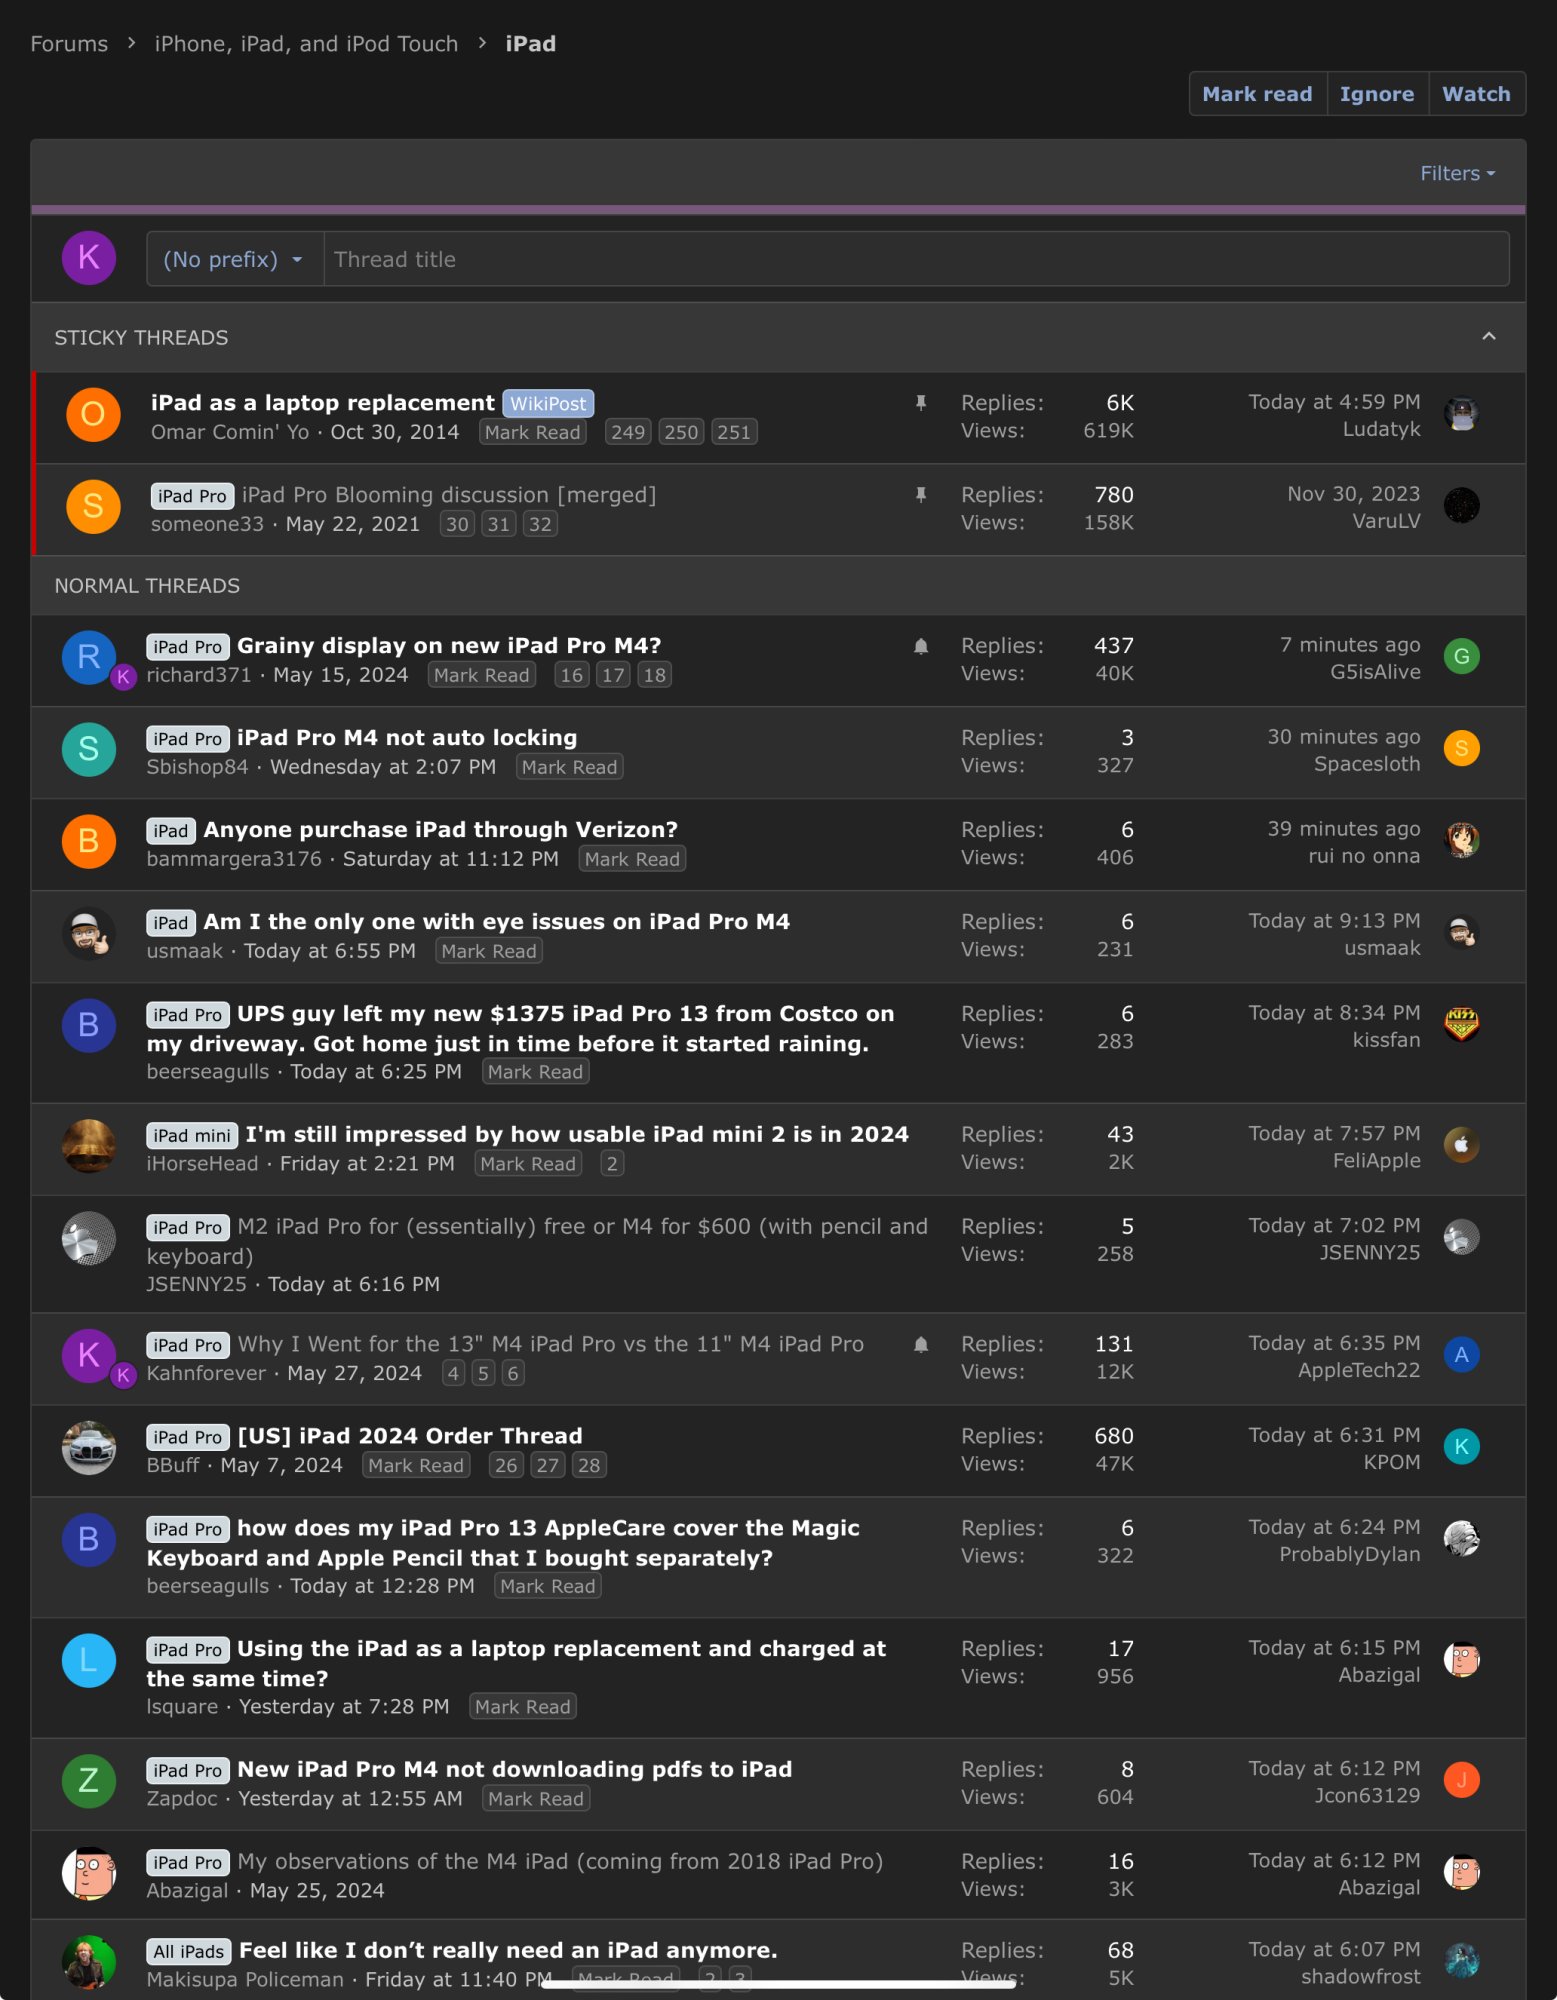Open richard371 blue R avatar
The width and height of the screenshot is (1557, 2000).
click(x=89, y=657)
